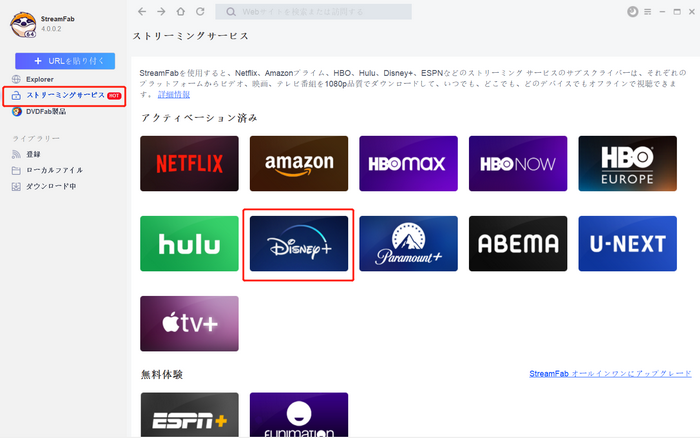This screenshot has height=438, width=700.
Task: Click the search magnifier icon
Action: point(231,12)
